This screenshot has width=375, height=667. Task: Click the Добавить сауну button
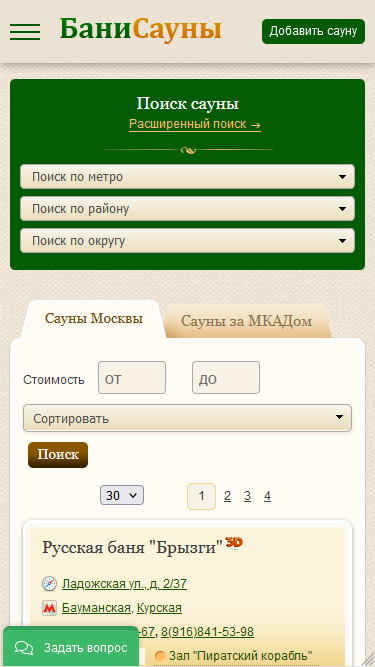(313, 31)
